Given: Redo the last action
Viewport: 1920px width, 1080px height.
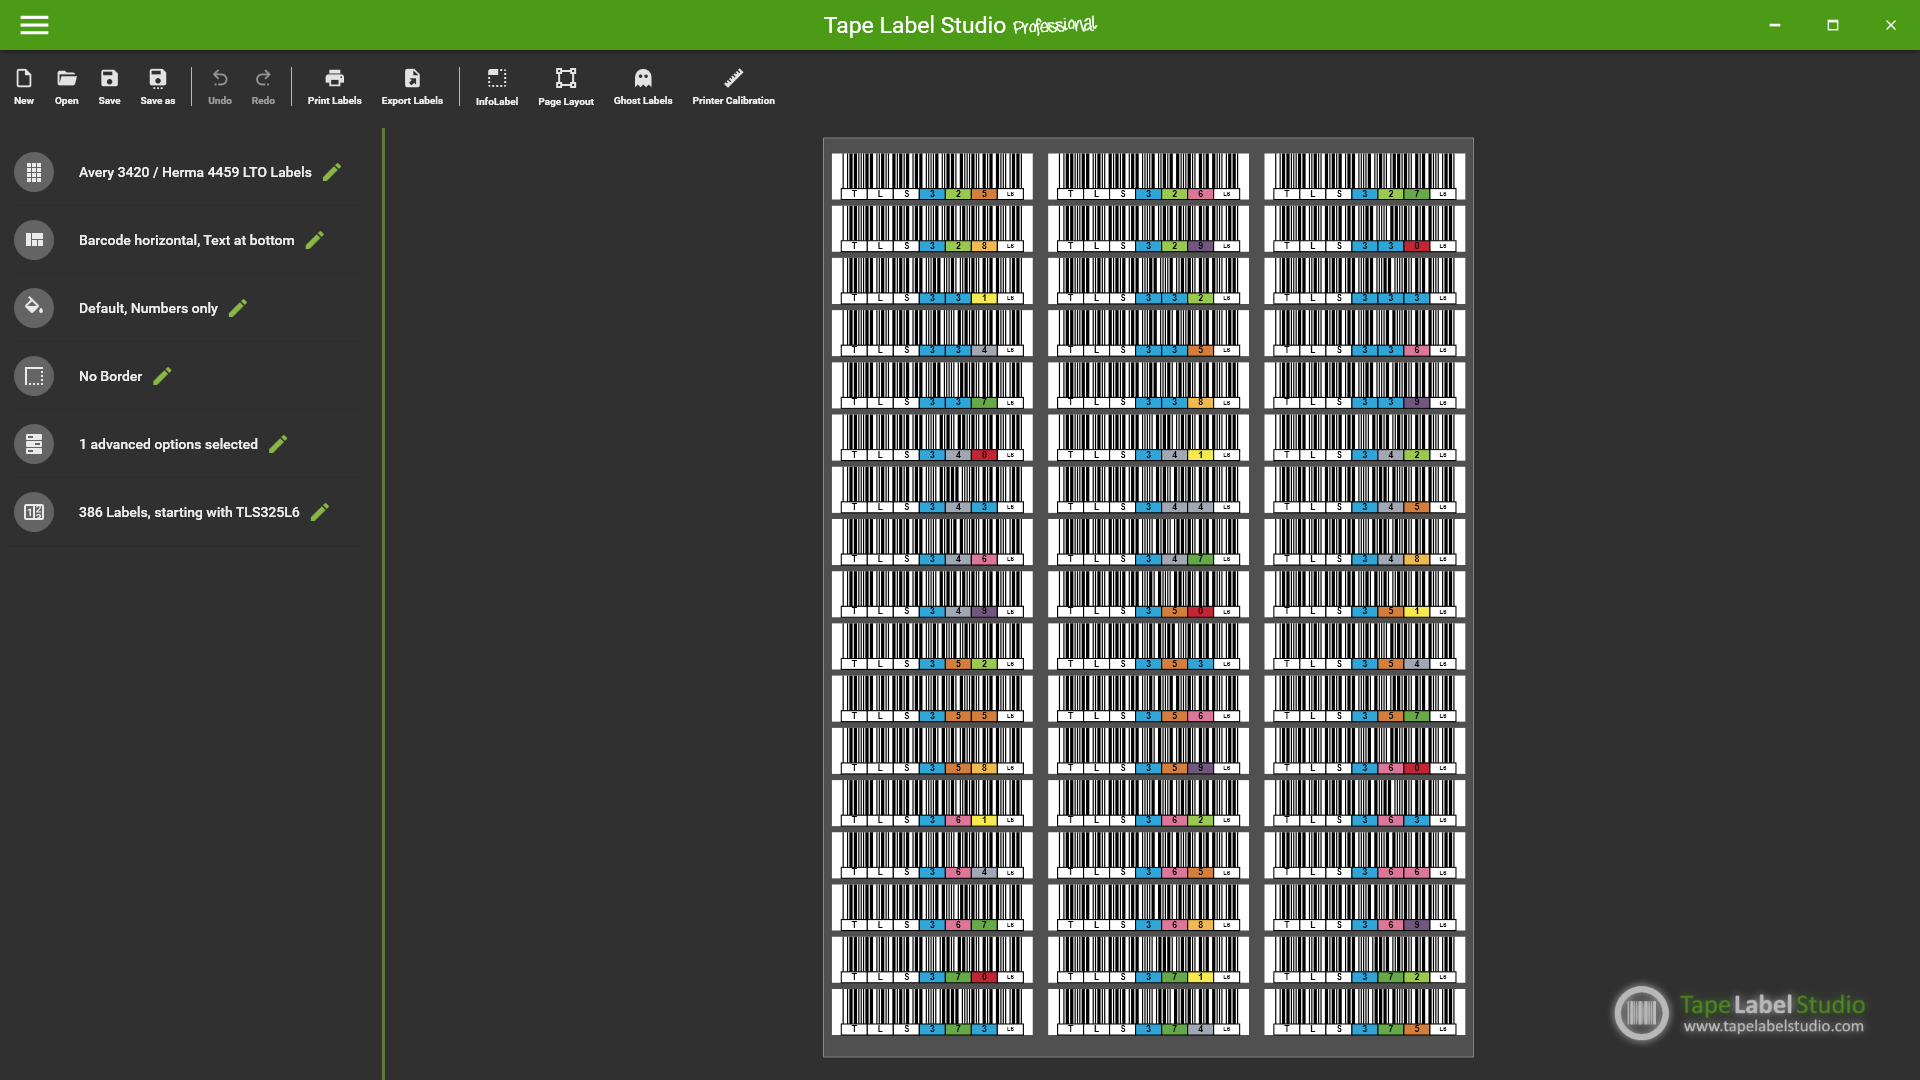Looking at the screenshot, I should click(263, 86).
